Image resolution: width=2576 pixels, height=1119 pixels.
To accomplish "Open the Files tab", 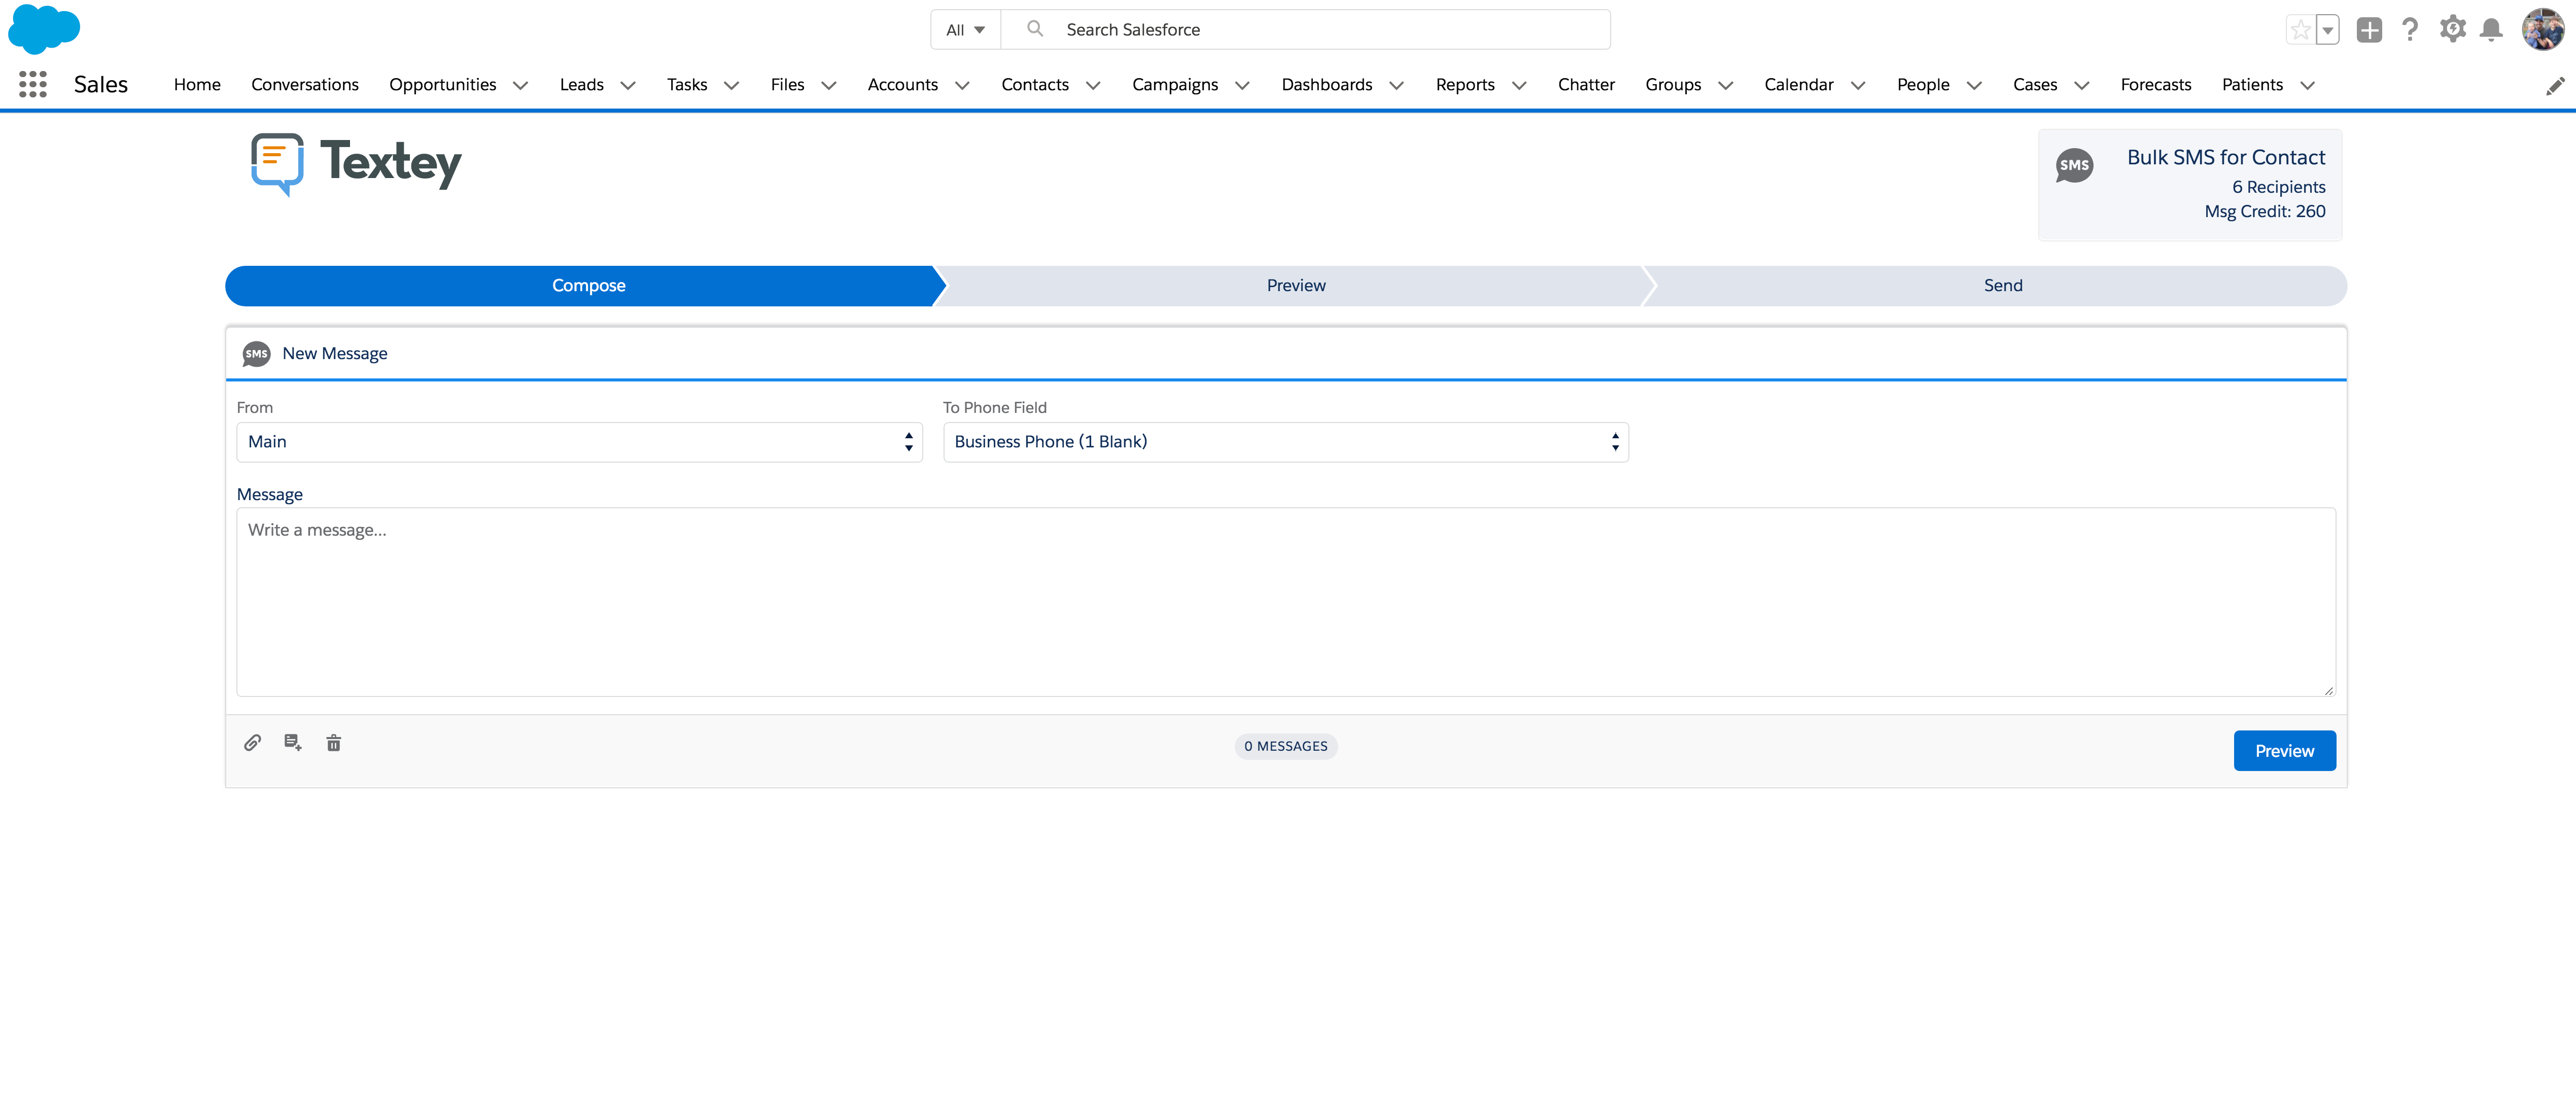I will 787,85.
